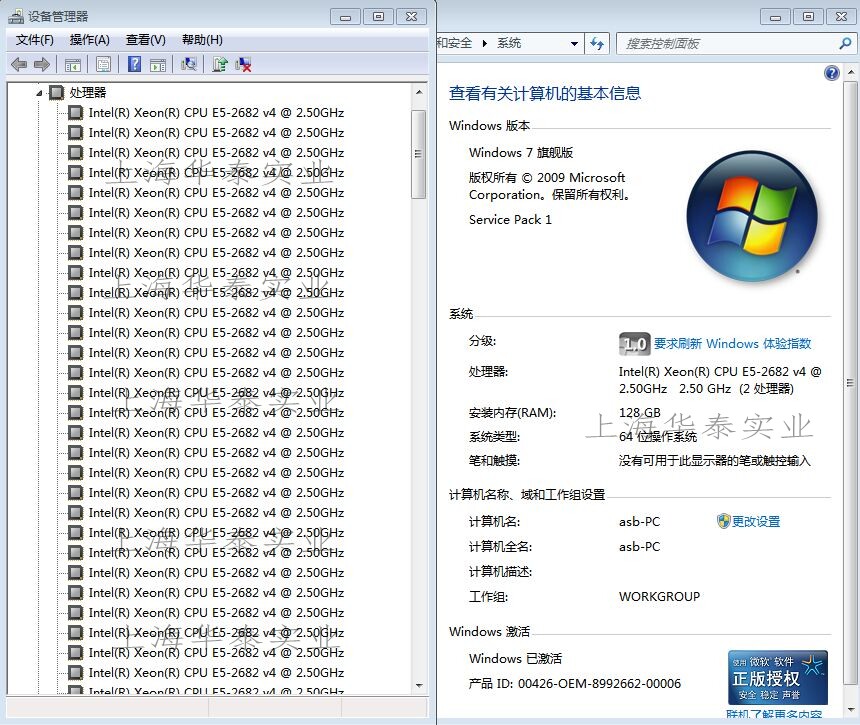Screen dimensions: 860x725
Task: Click the 和安全 breadcrumb segment
Action: 455,43
